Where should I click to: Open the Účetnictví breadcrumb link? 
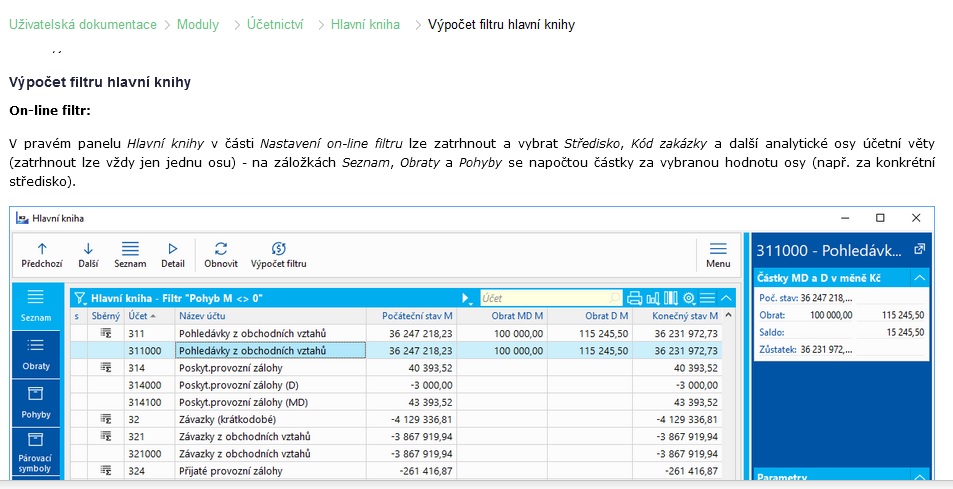(275, 25)
